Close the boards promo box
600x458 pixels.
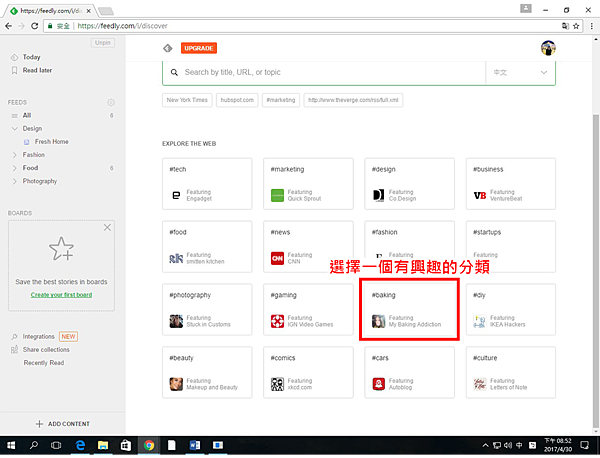coord(107,228)
